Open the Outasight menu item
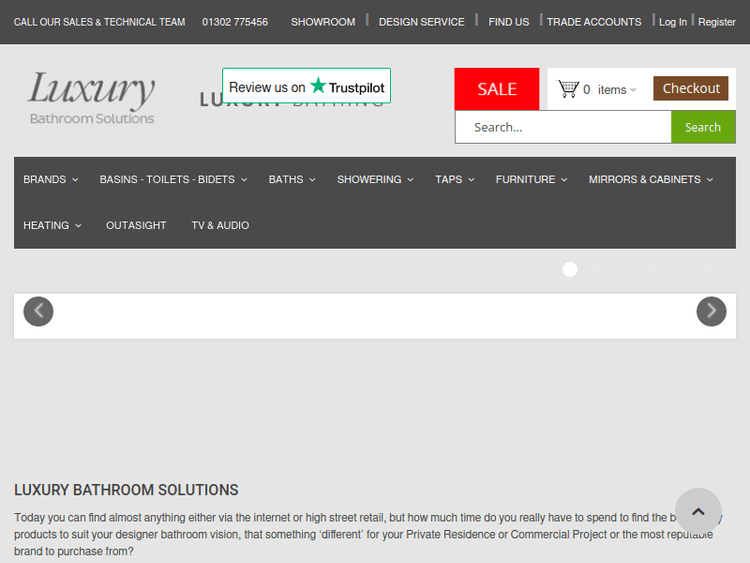This screenshot has width=750, height=563. point(136,226)
